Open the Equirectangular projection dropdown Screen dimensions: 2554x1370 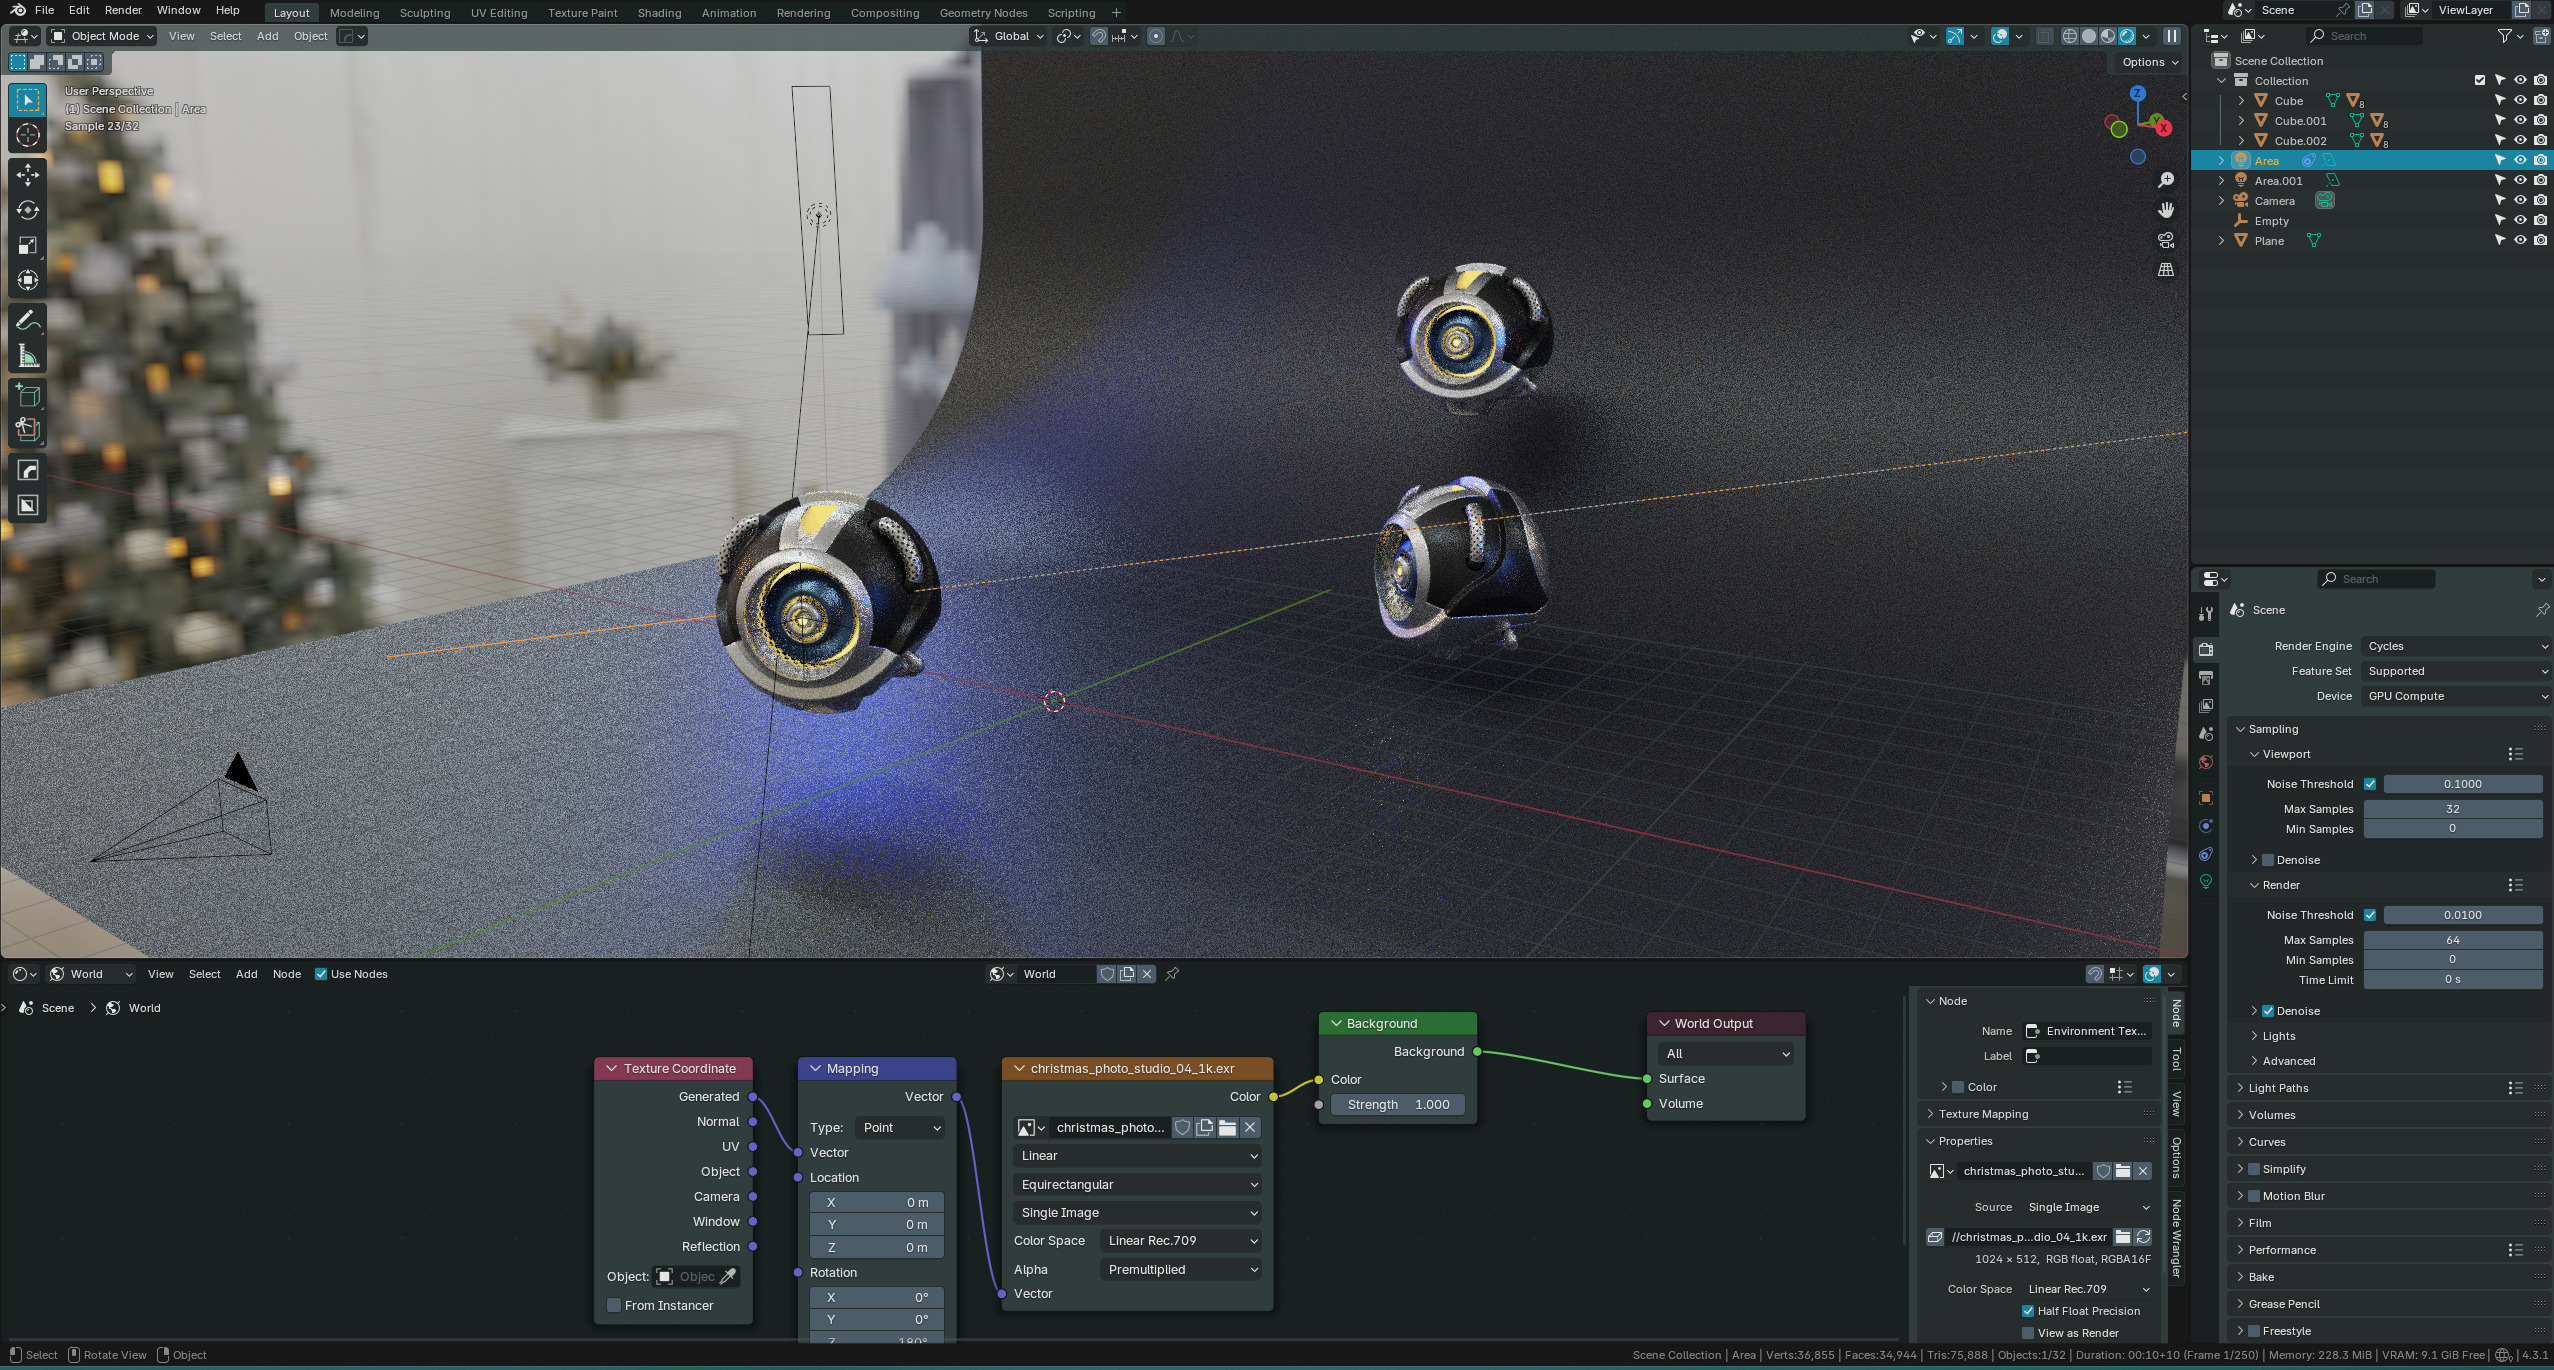pos(1137,1184)
